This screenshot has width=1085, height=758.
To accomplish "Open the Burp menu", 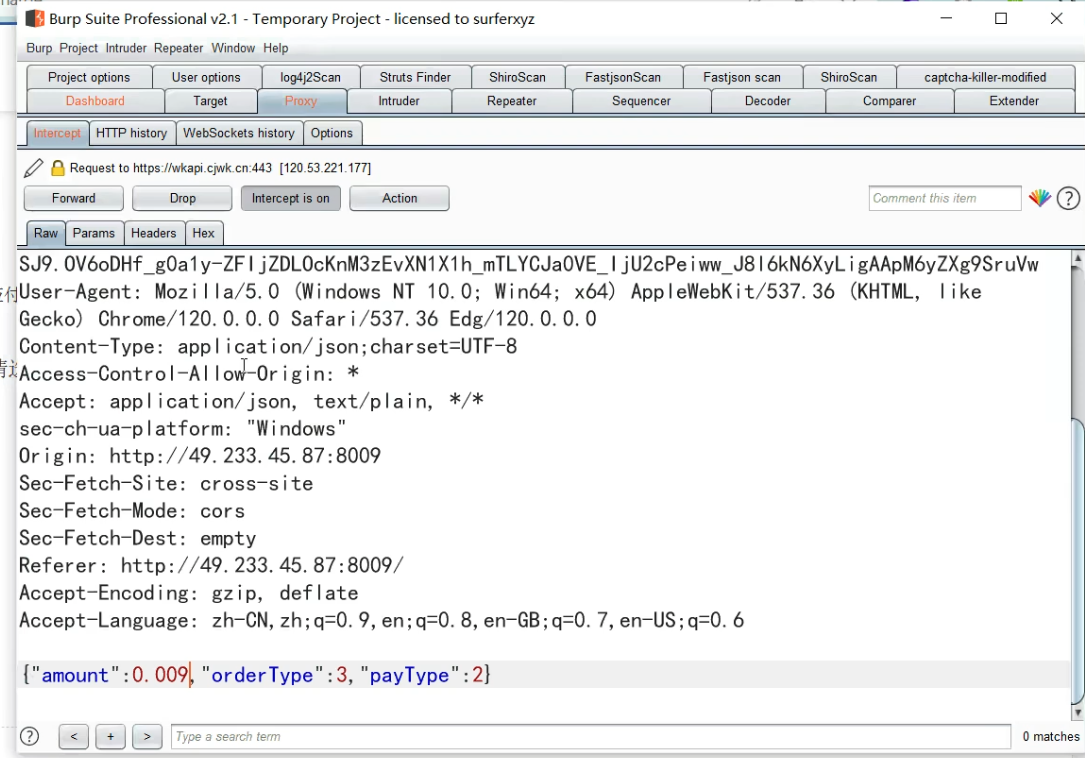I will [39, 48].
